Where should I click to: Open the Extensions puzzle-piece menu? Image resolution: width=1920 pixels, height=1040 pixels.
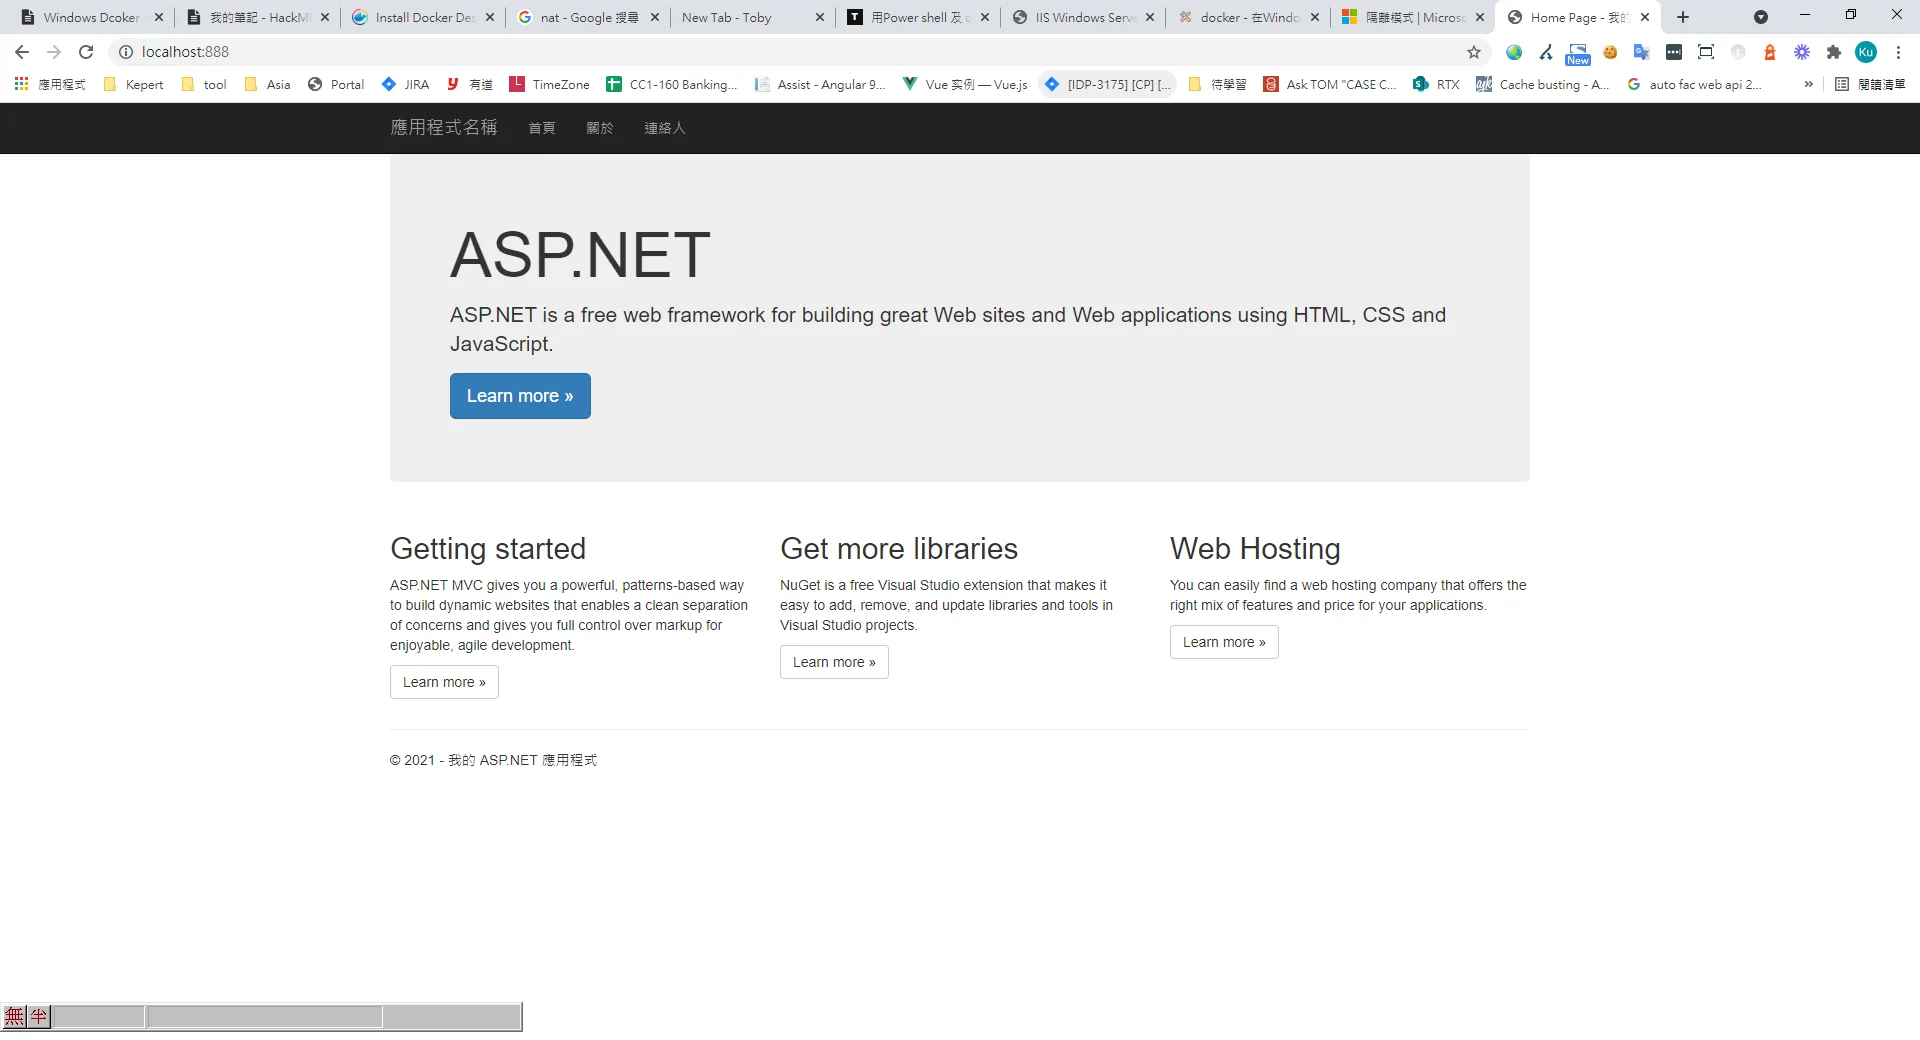[1833, 52]
